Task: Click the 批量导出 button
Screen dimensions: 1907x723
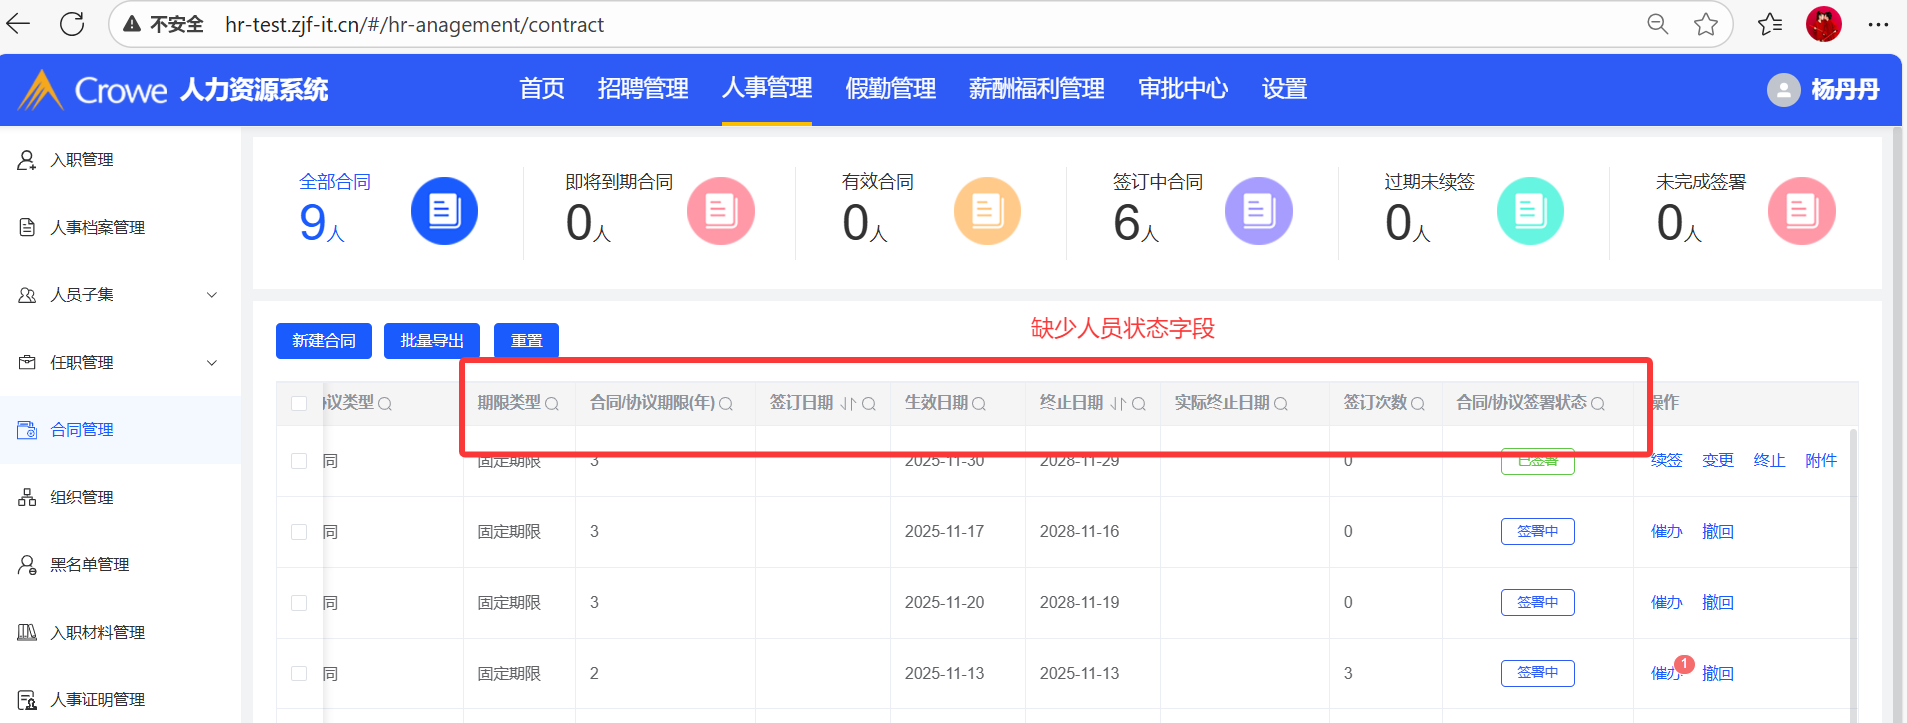Action: (x=432, y=341)
